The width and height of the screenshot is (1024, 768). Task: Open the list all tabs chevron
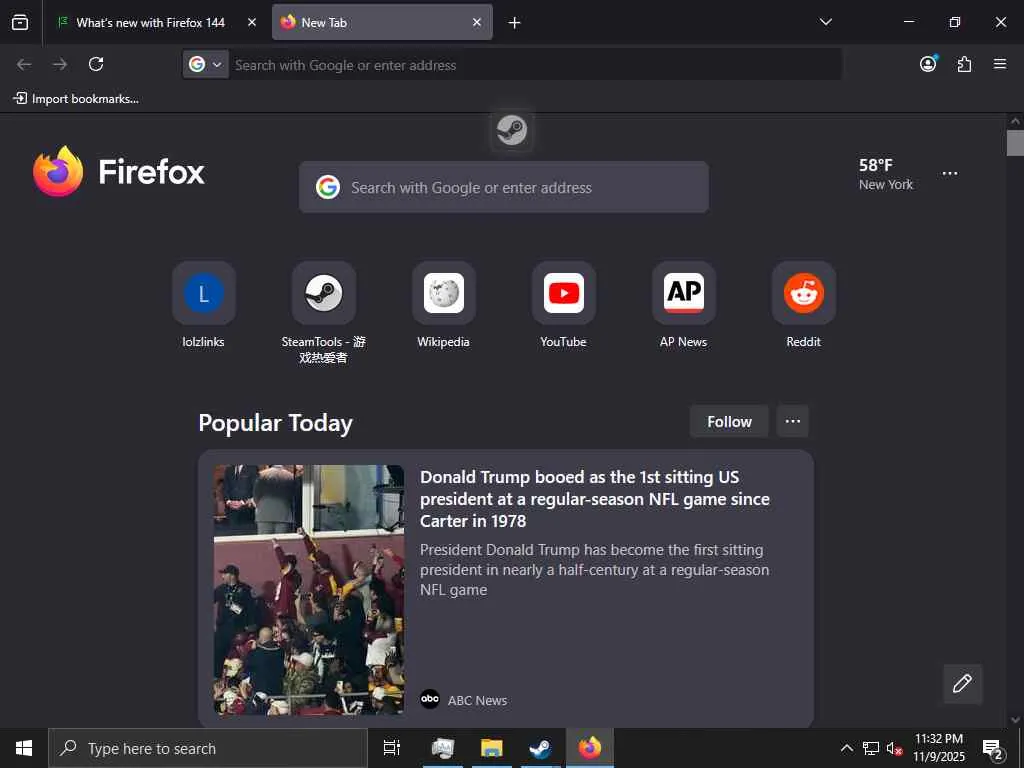point(825,22)
